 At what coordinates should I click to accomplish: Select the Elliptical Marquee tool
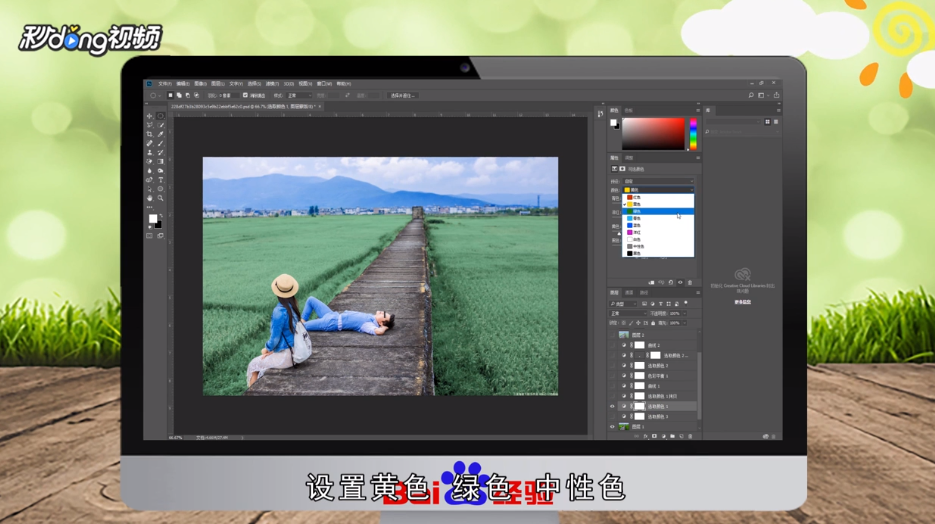[x=160, y=116]
